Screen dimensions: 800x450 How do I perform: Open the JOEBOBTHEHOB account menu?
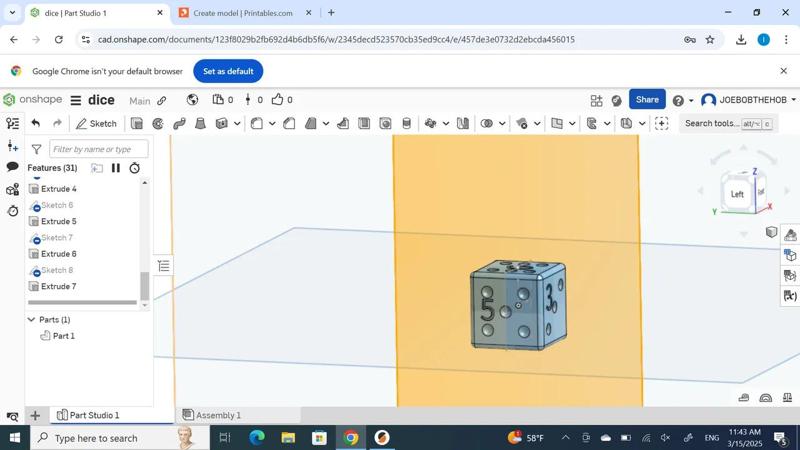click(x=748, y=100)
